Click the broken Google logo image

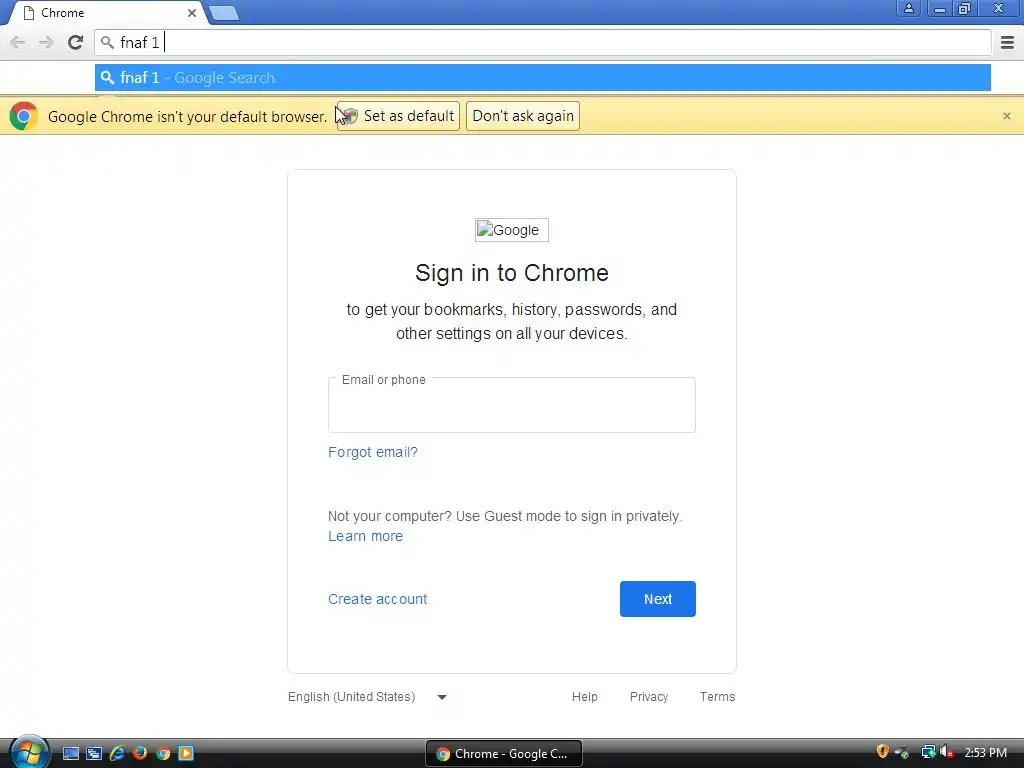coord(512,230)
